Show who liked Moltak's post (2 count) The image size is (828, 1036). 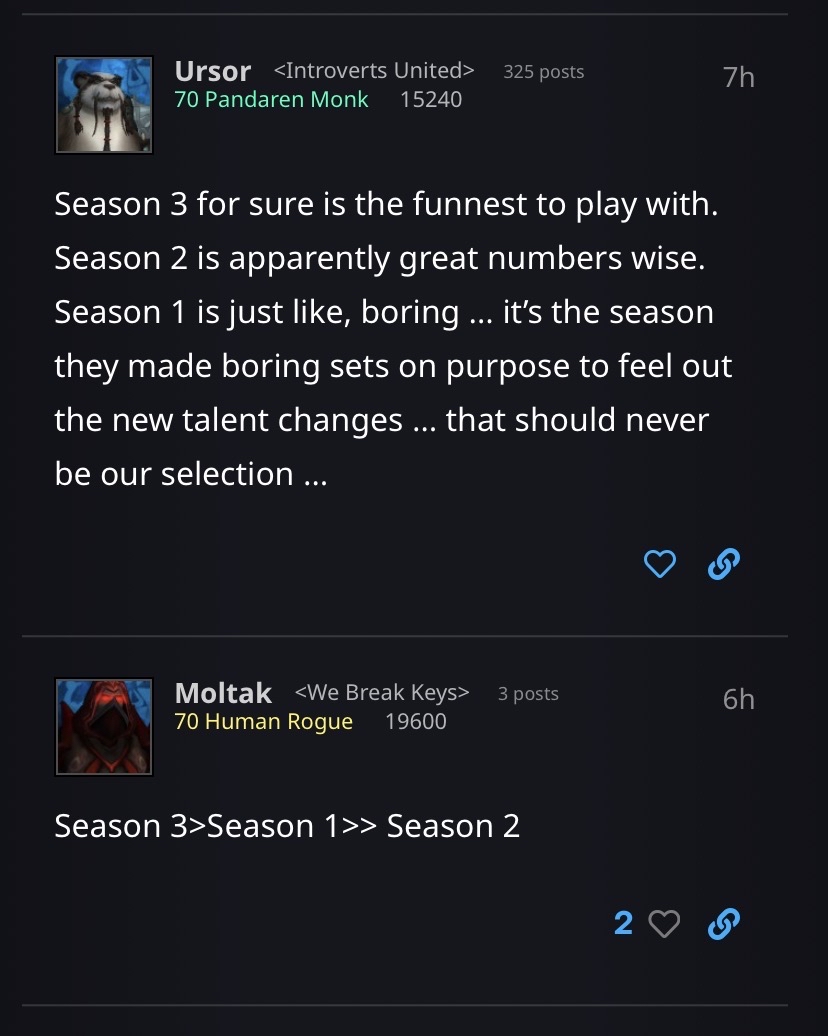tap(623, 923)
